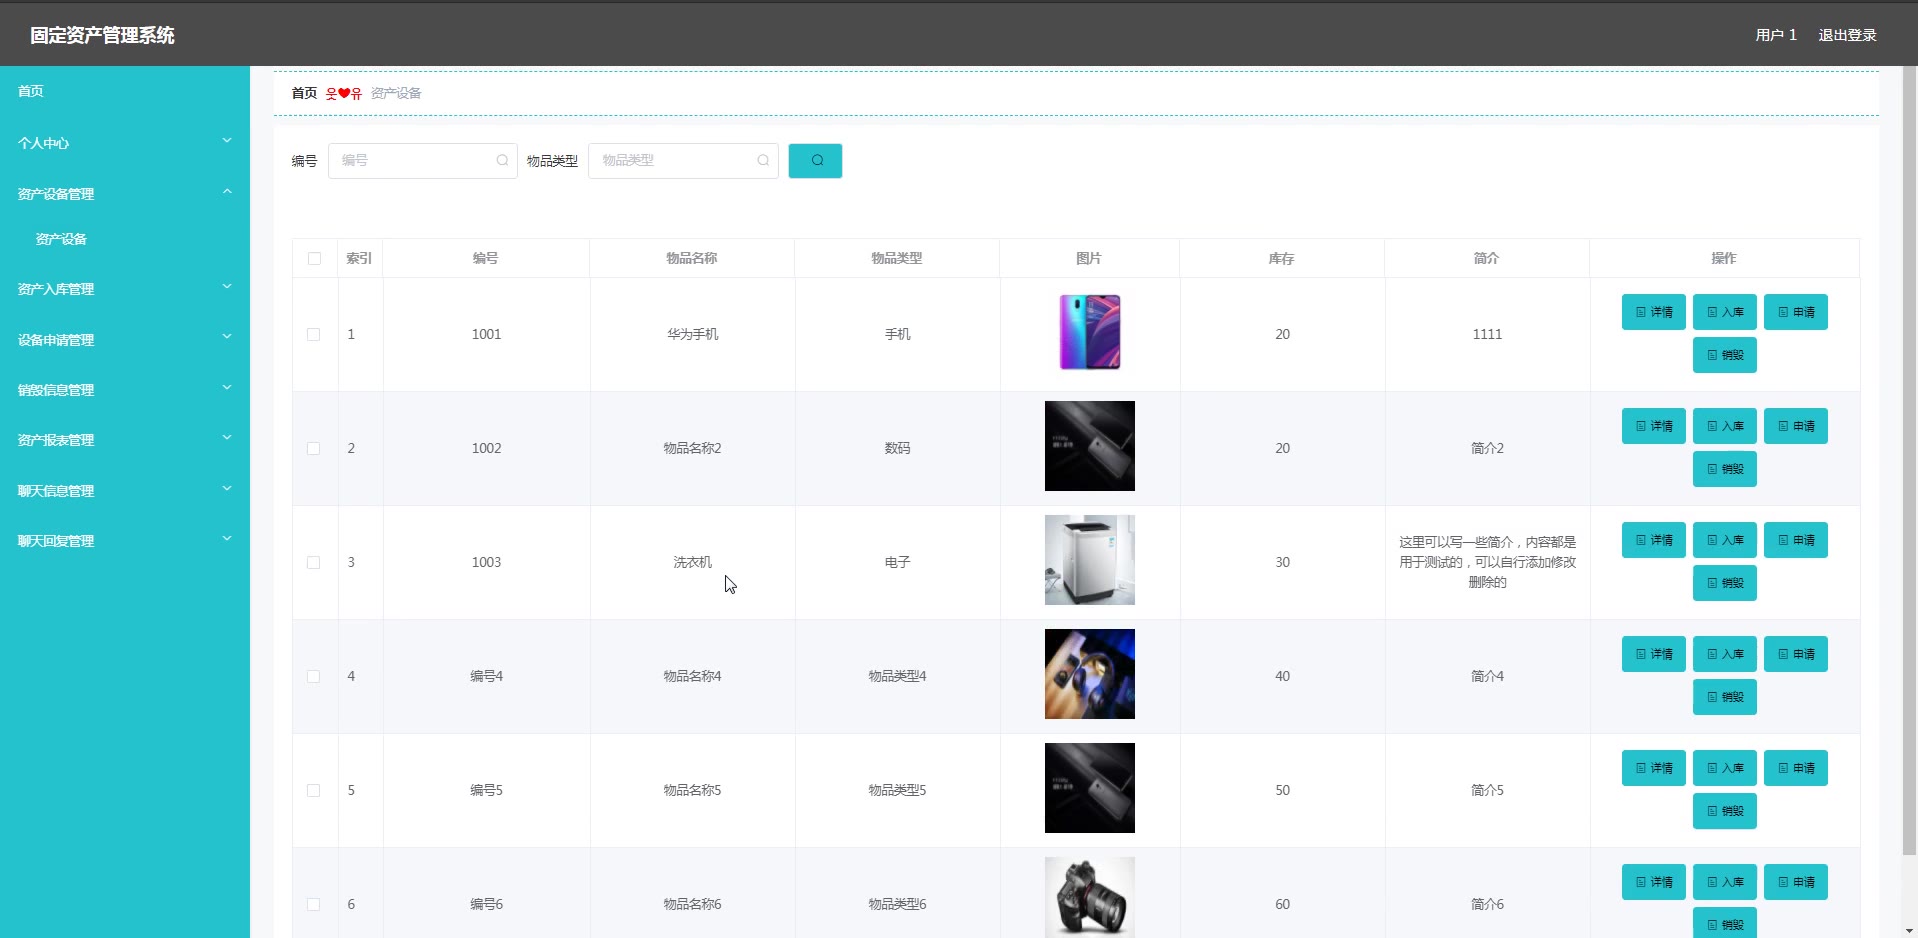Click 销毁 in the 编号4 row
The height and width of the screenshot is (938, 1918).
coord(1725,697)
